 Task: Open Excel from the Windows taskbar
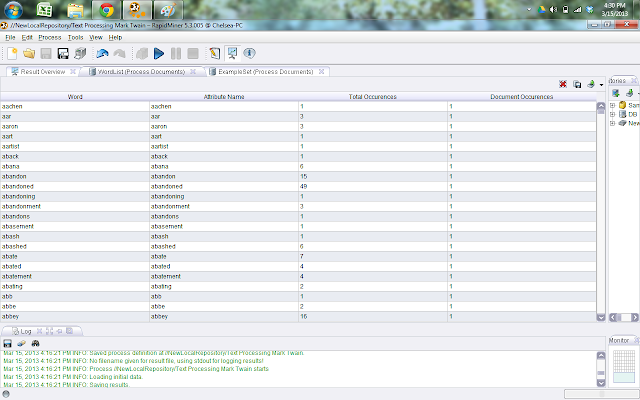pos(44,10)
